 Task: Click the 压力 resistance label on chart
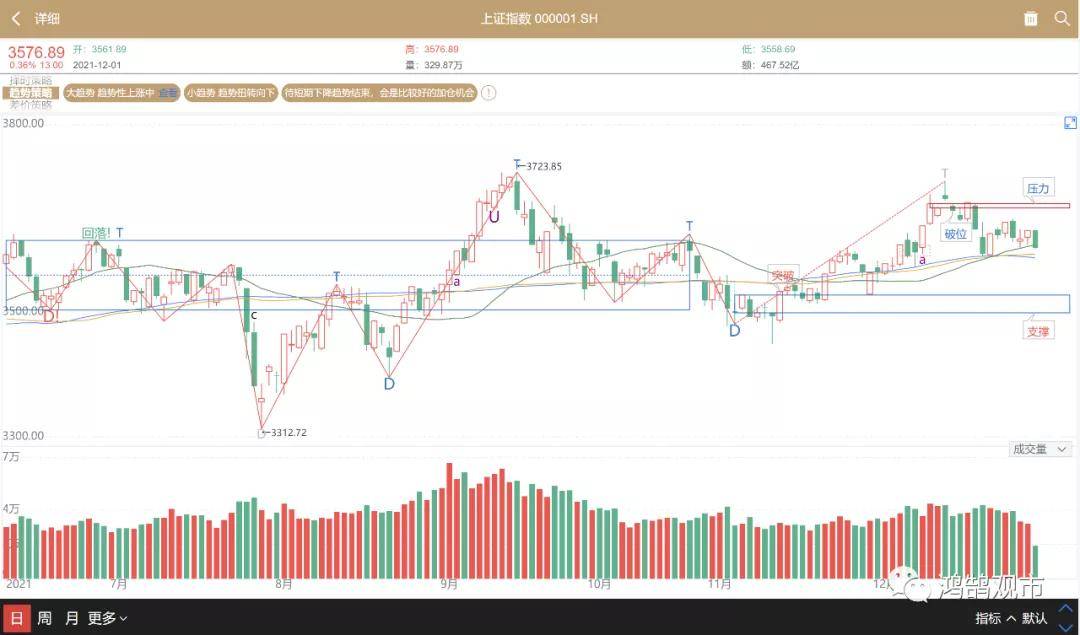(1038, 188)
